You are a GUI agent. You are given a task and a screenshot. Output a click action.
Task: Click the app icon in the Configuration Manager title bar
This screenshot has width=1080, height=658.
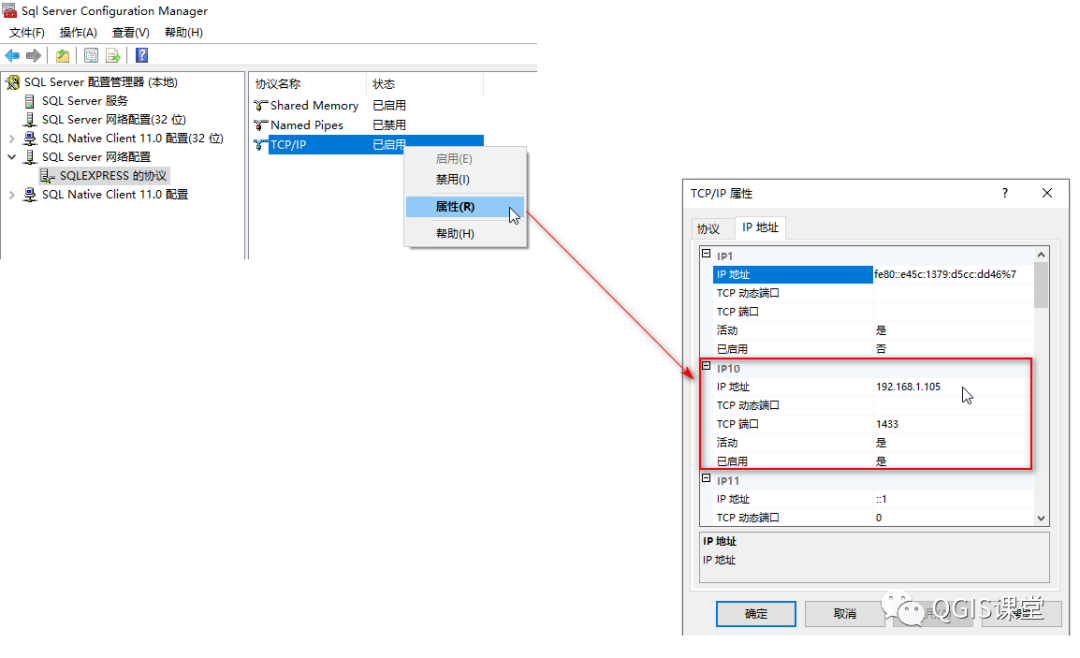pyautogui.click(x=10, y=11)
